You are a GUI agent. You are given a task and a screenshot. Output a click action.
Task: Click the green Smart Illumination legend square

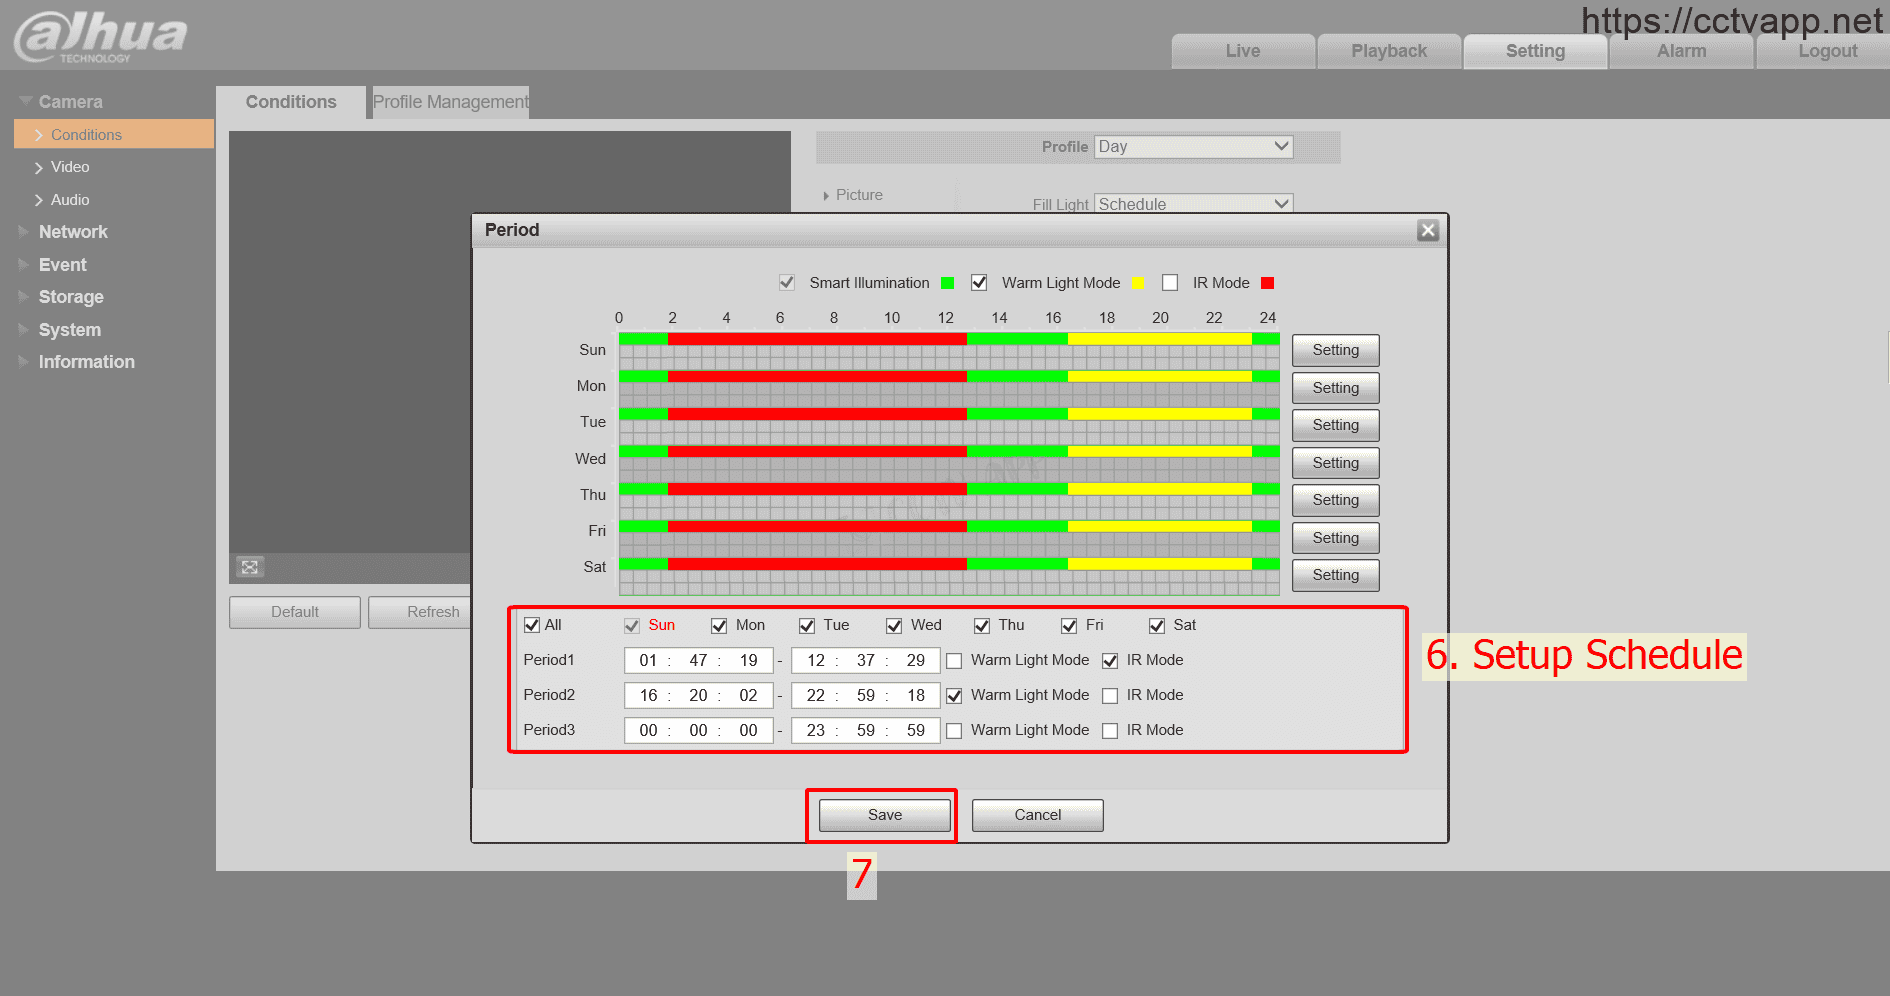947,283
